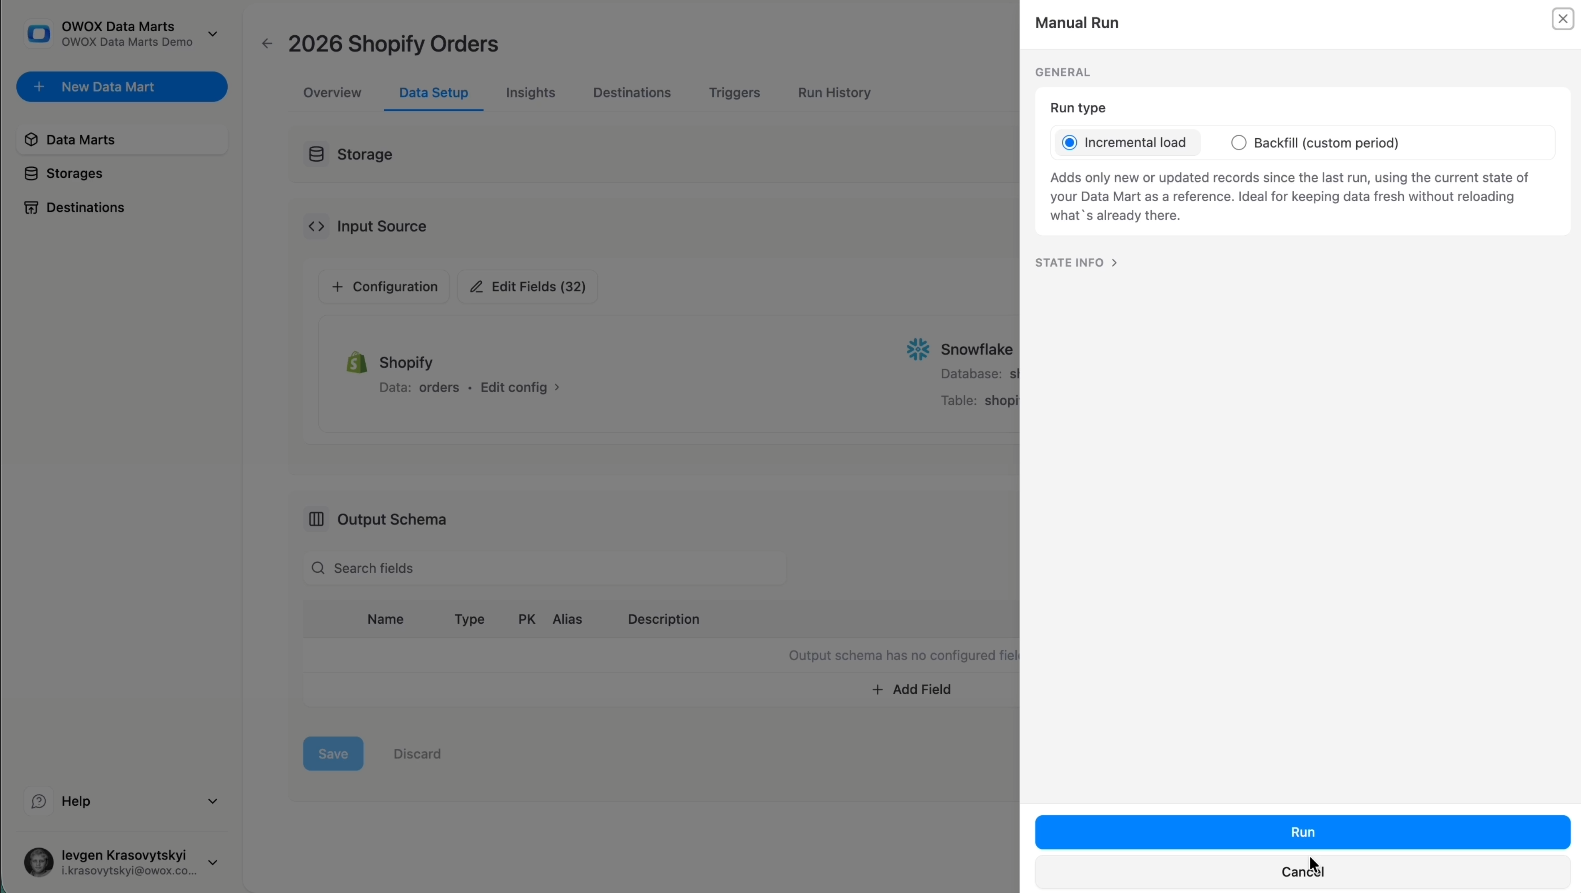Open Data Marts in the sidebar

point(122,140)
